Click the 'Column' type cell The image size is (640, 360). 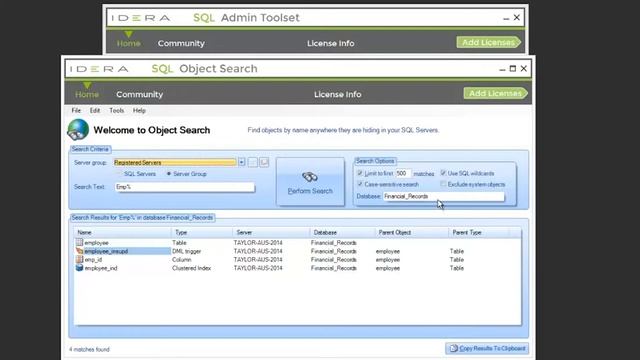(x=182, y=260)
